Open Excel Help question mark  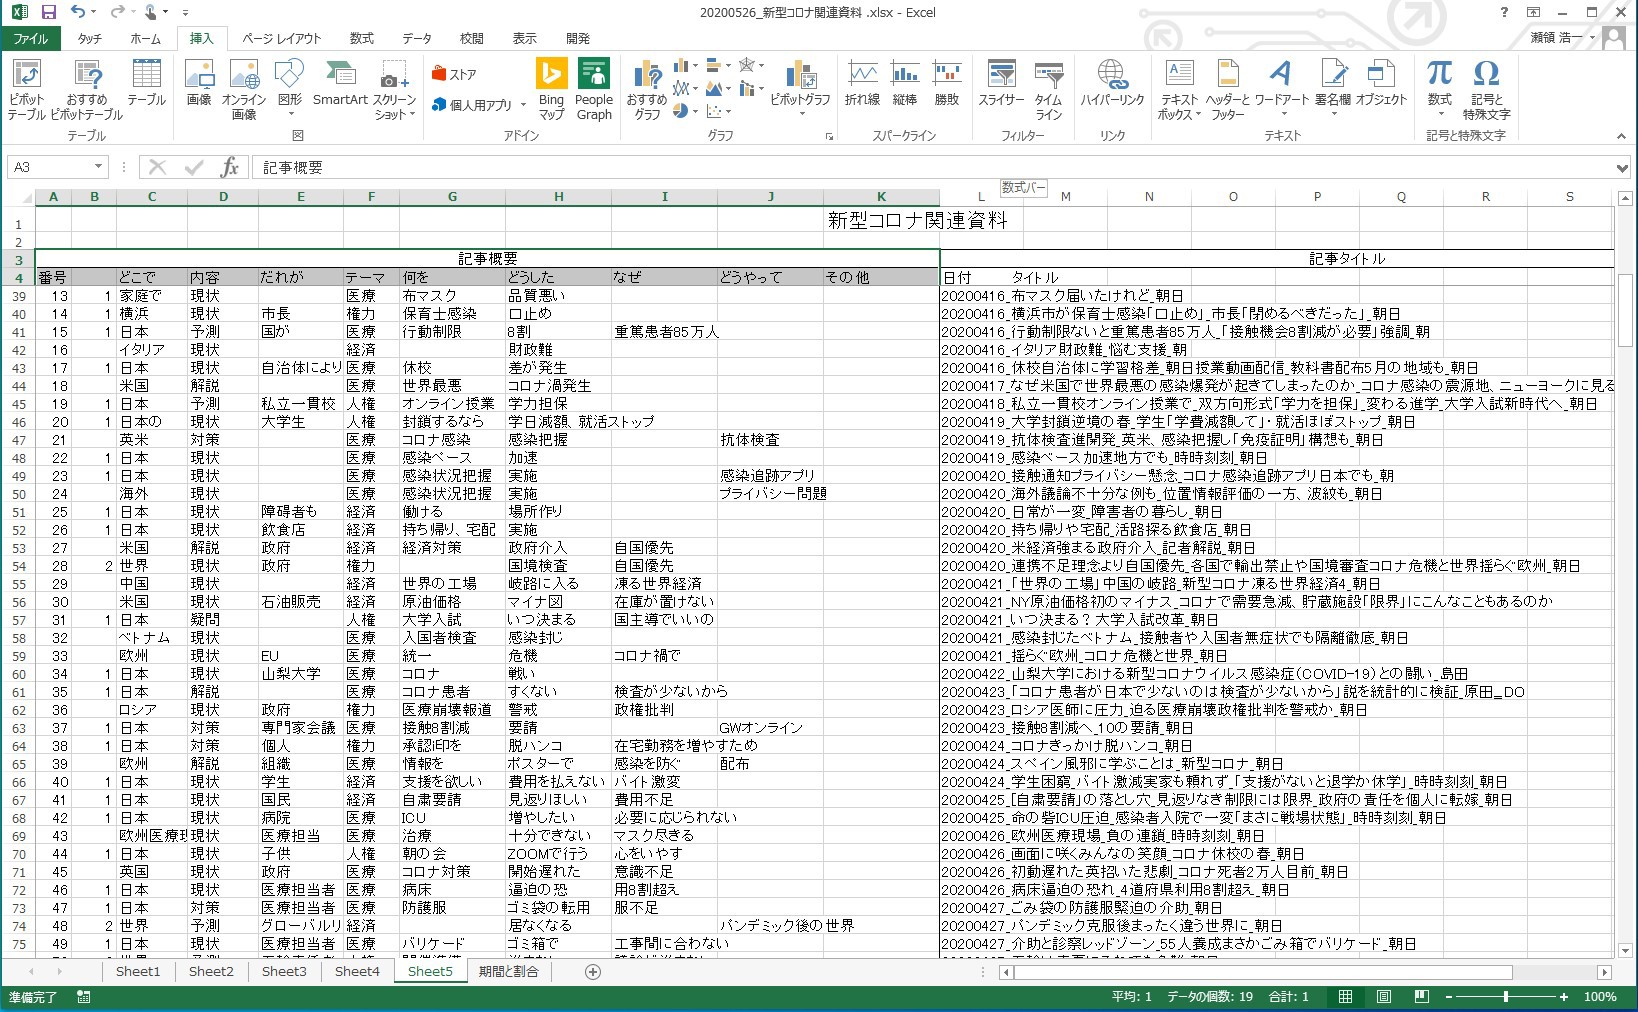click(x=1504, y=12)
